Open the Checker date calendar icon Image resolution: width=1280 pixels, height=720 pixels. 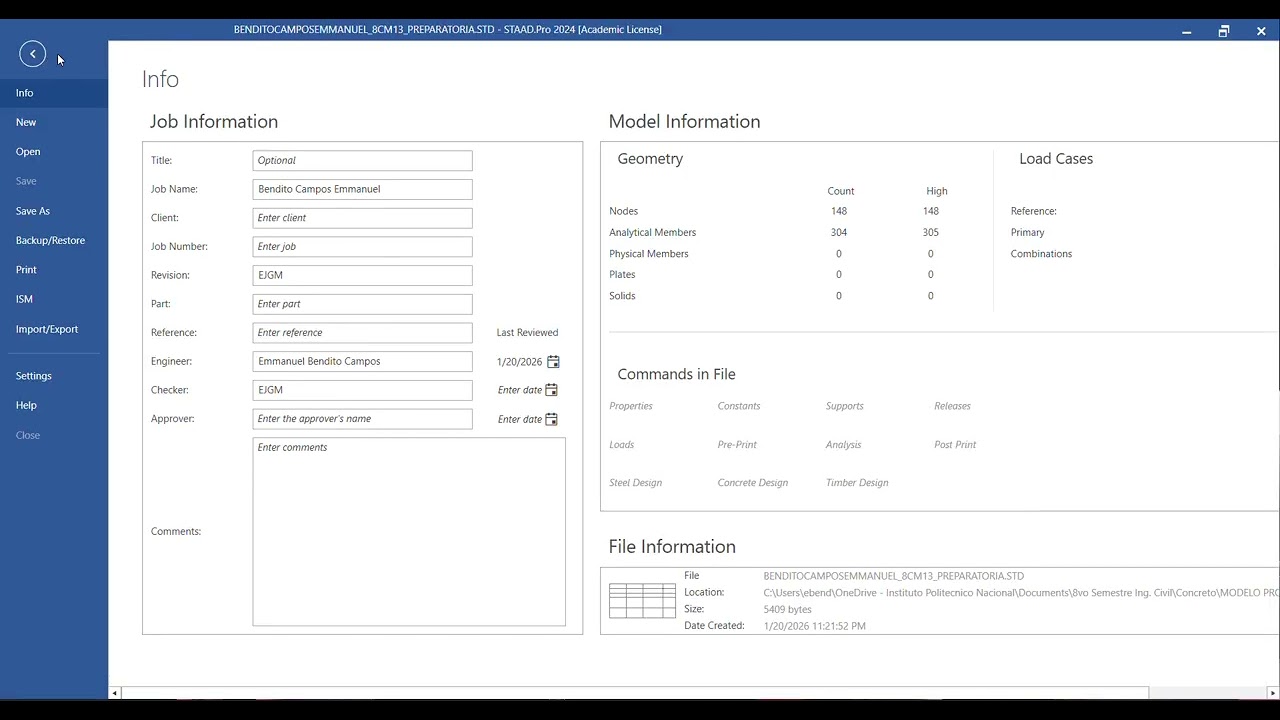[x=551, y=390]
